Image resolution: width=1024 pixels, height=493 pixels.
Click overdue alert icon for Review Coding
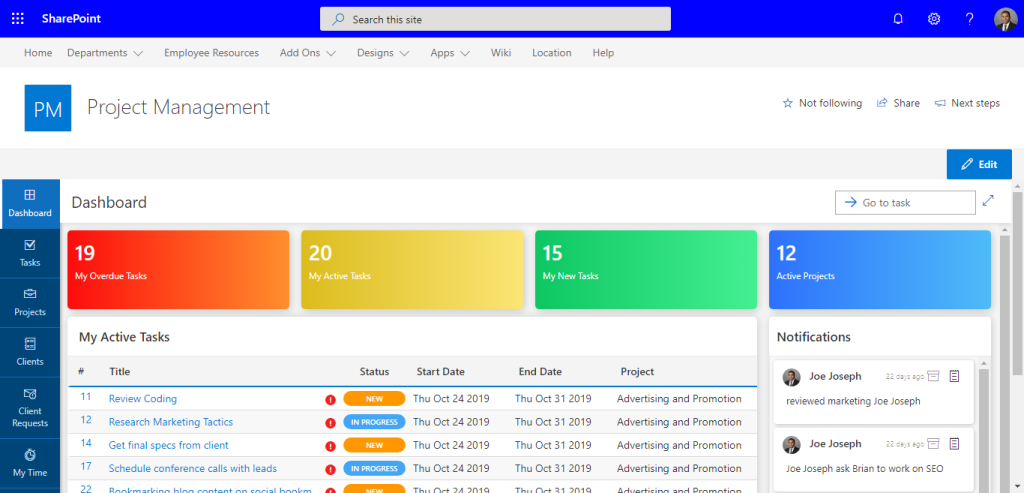point(330,400)
